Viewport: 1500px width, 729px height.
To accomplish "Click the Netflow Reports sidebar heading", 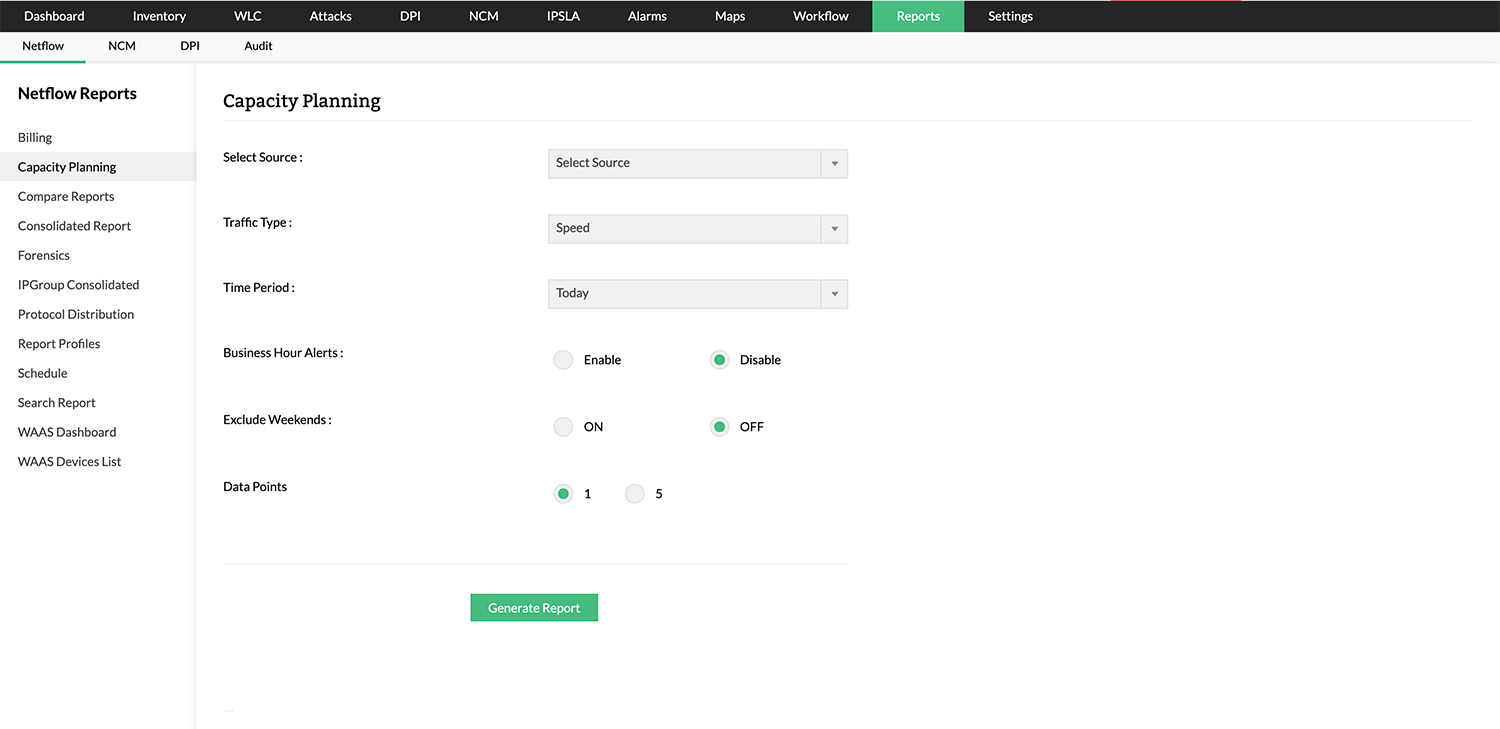I will (x=77, y=94).
